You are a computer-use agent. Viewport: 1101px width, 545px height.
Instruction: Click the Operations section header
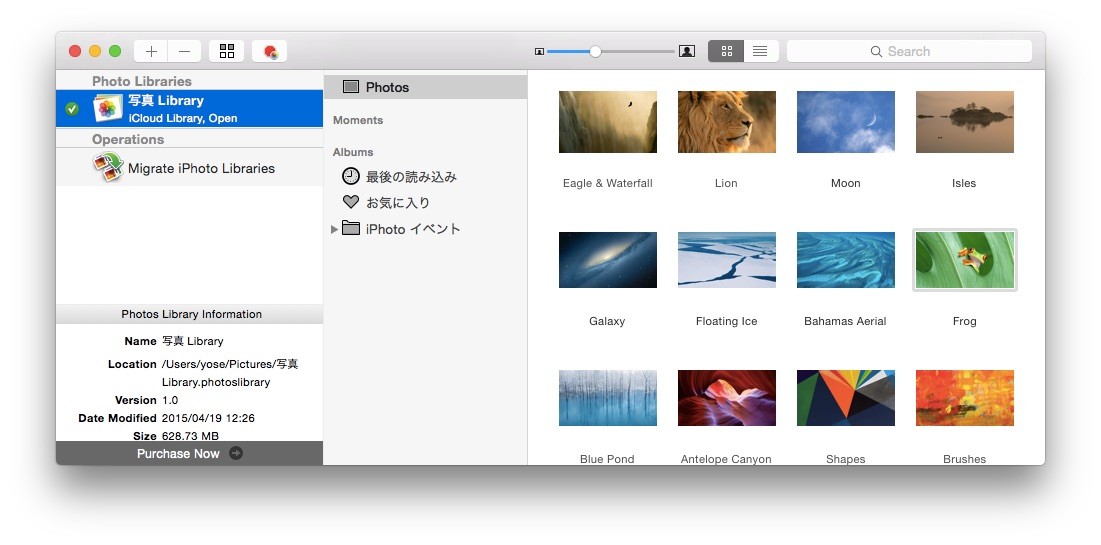128,139
